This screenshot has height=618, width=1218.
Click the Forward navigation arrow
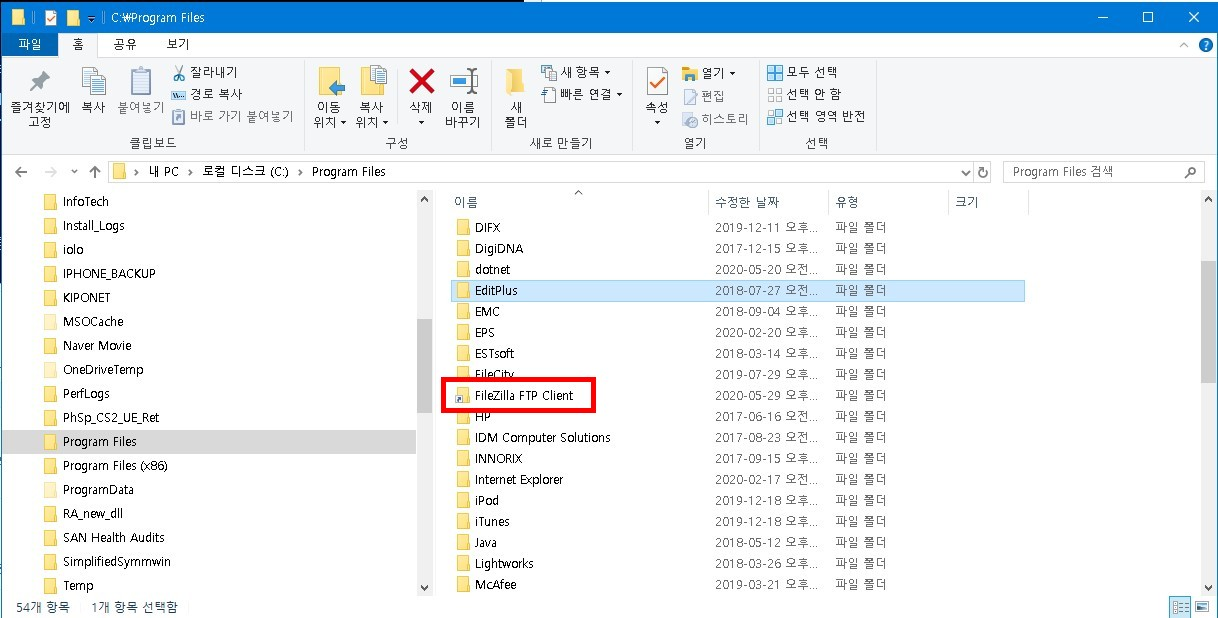[50, 171]
